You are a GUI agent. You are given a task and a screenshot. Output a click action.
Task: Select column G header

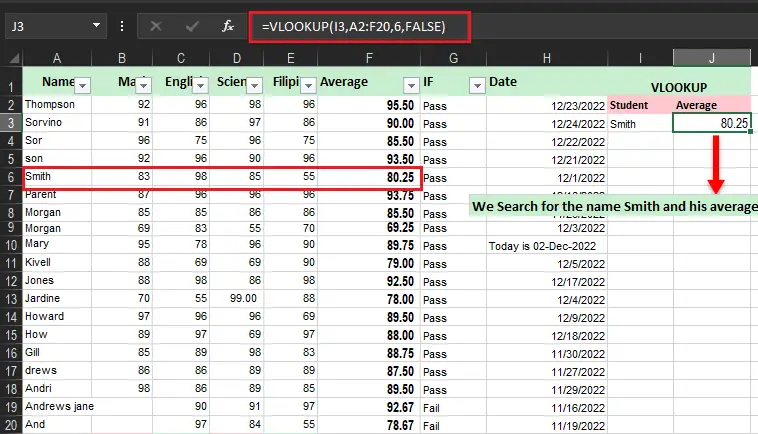coord(453,58)
